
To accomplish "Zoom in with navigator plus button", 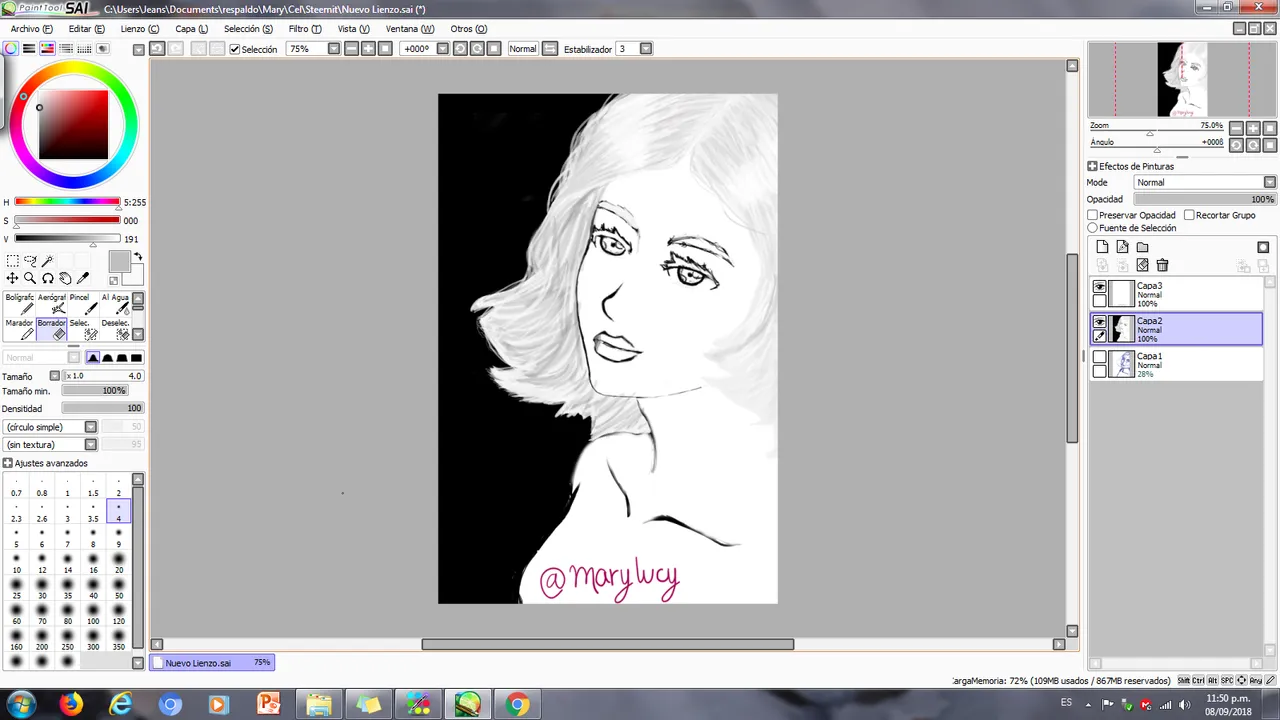I will [1253, 128].
